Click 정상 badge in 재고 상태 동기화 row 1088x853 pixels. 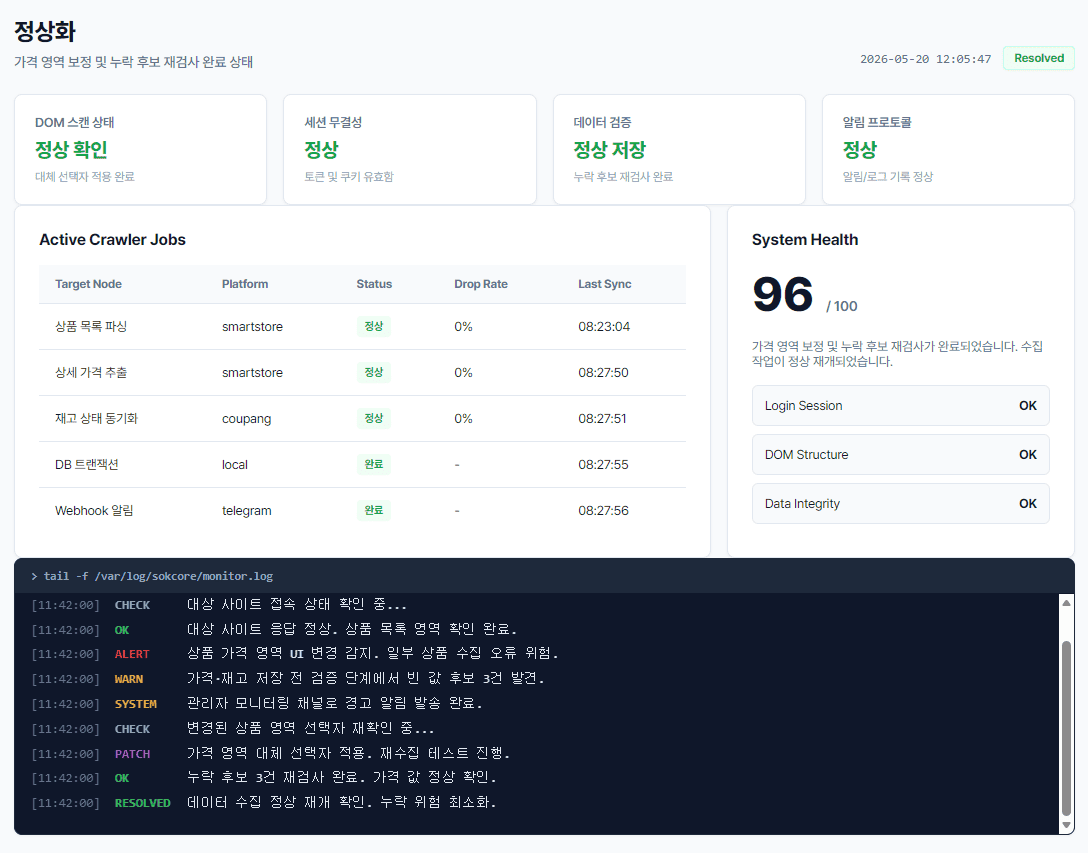pos(373,419)
